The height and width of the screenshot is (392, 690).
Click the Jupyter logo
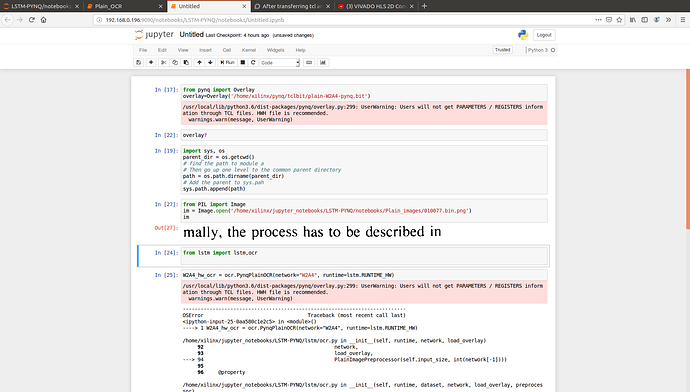[154, 35]
